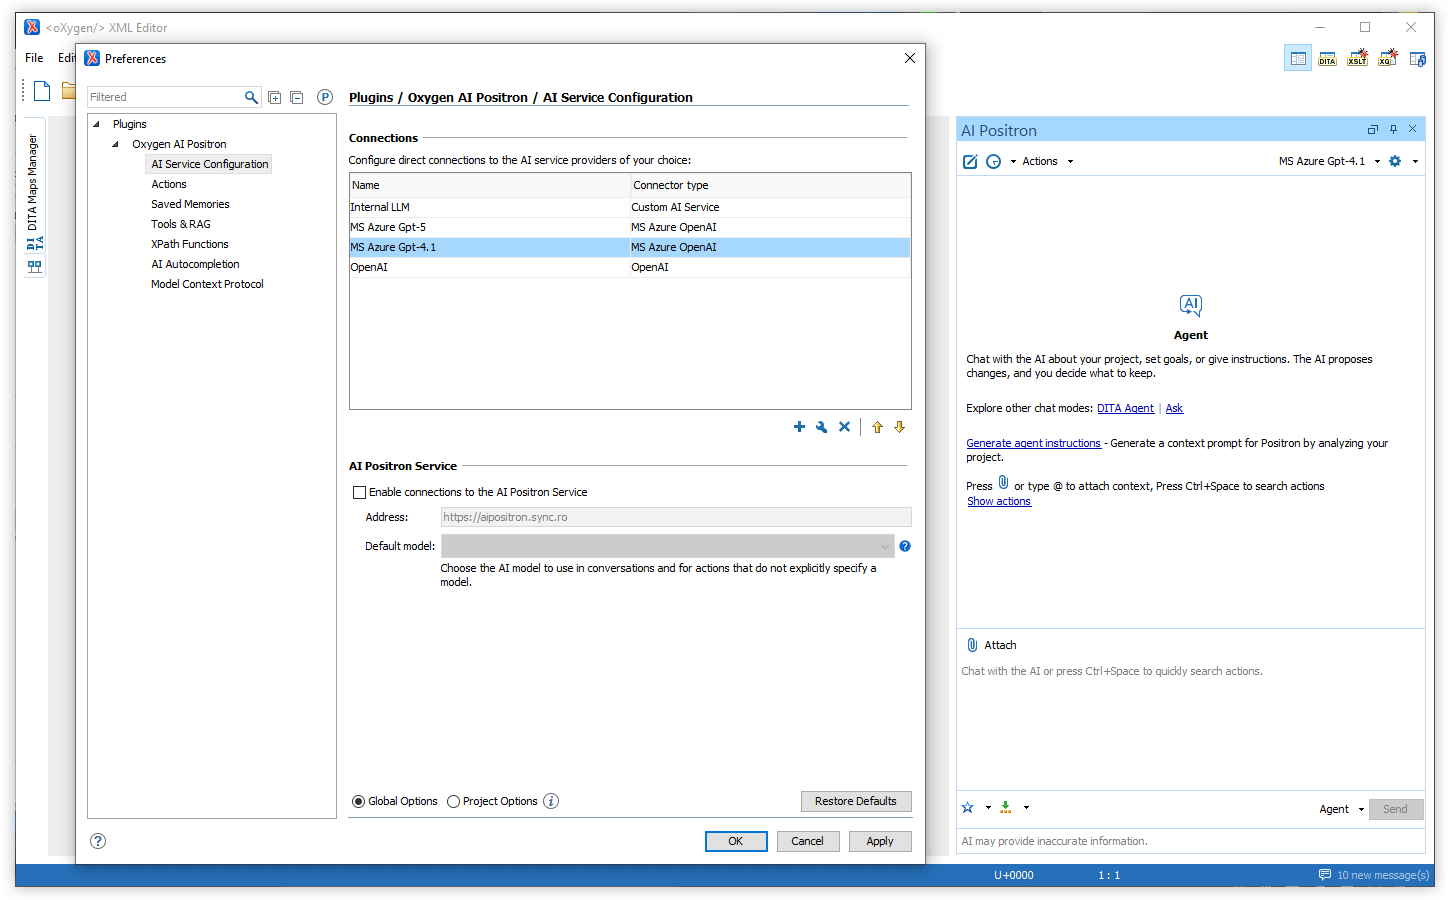Screen dimensions: 1450x900
Task: Click the Filtered search text field
Action: point(165,97)
